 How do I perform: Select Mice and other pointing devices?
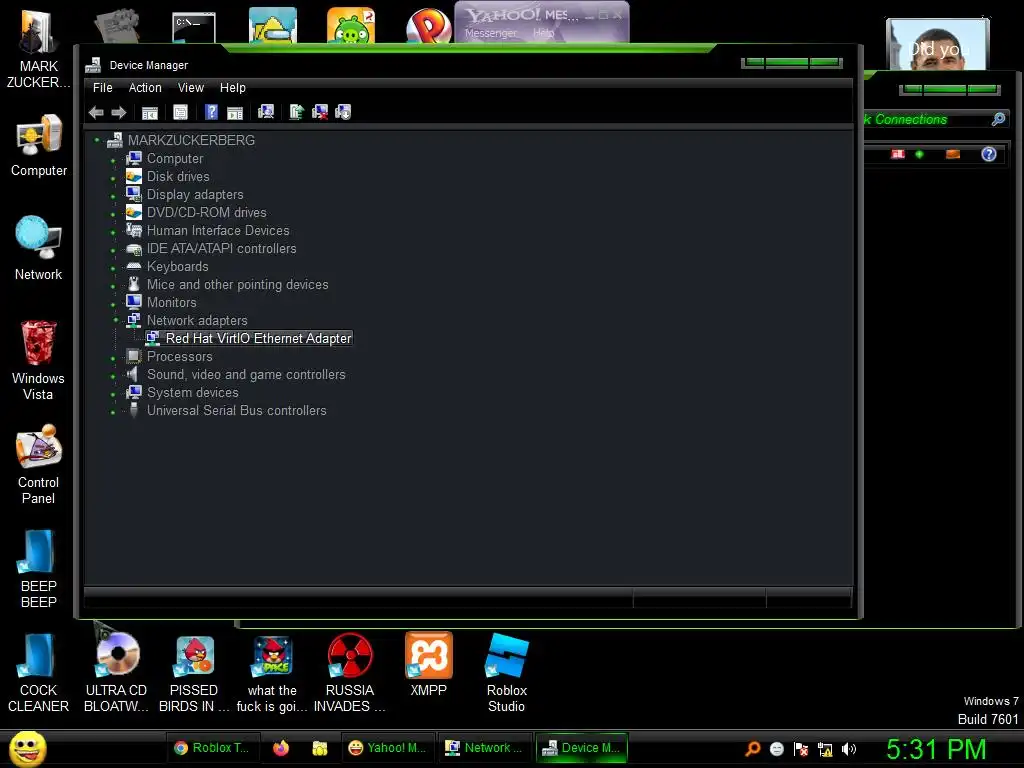(x=237, y=285)
